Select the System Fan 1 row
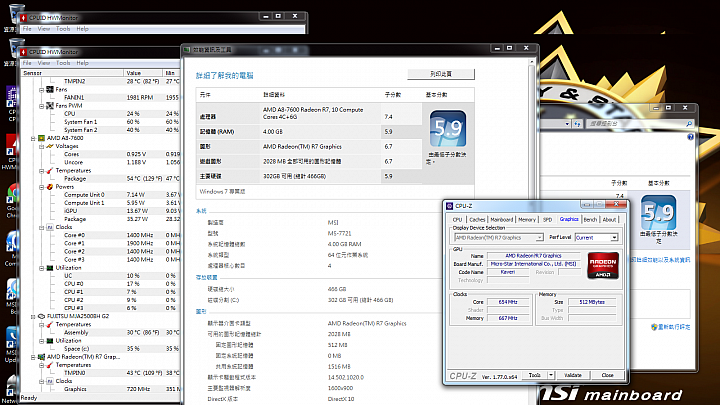 coord(101,122)
